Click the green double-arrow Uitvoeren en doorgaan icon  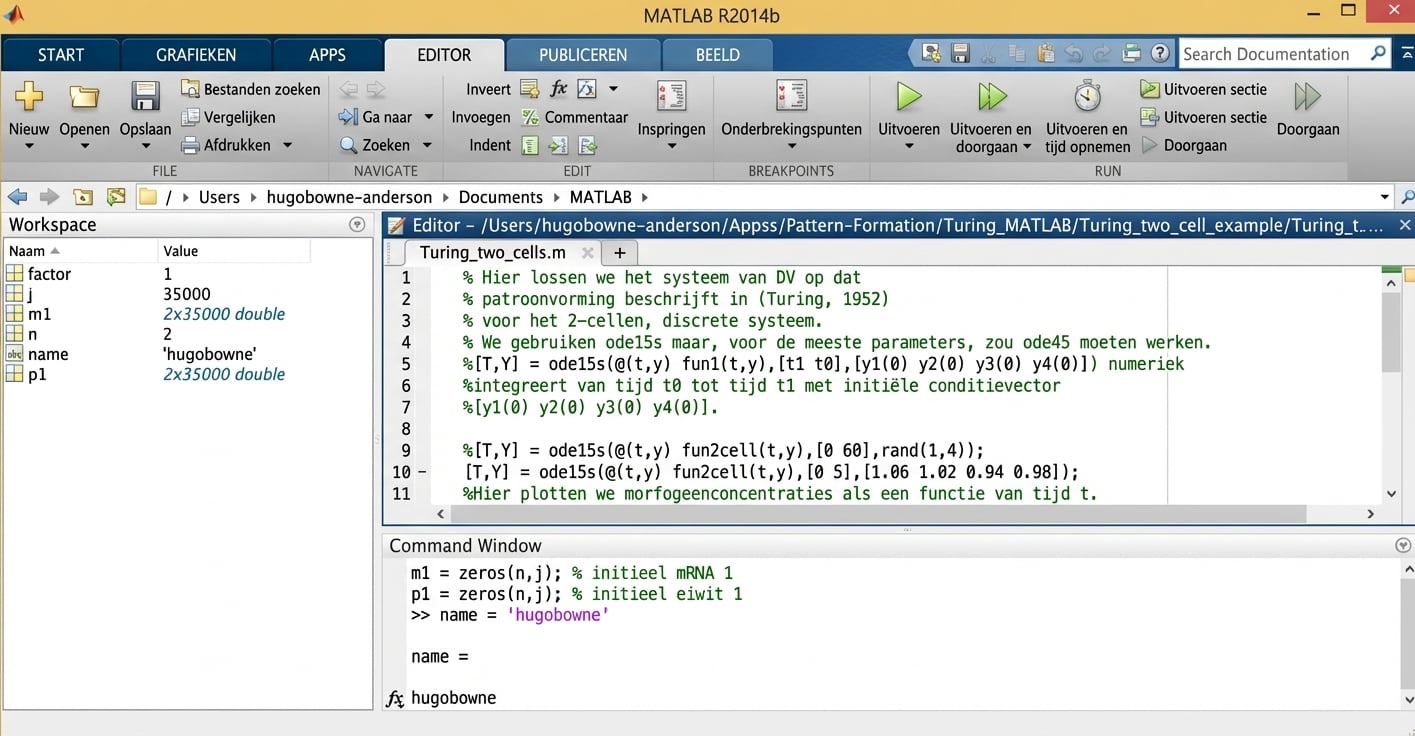[x=991, y=97]
